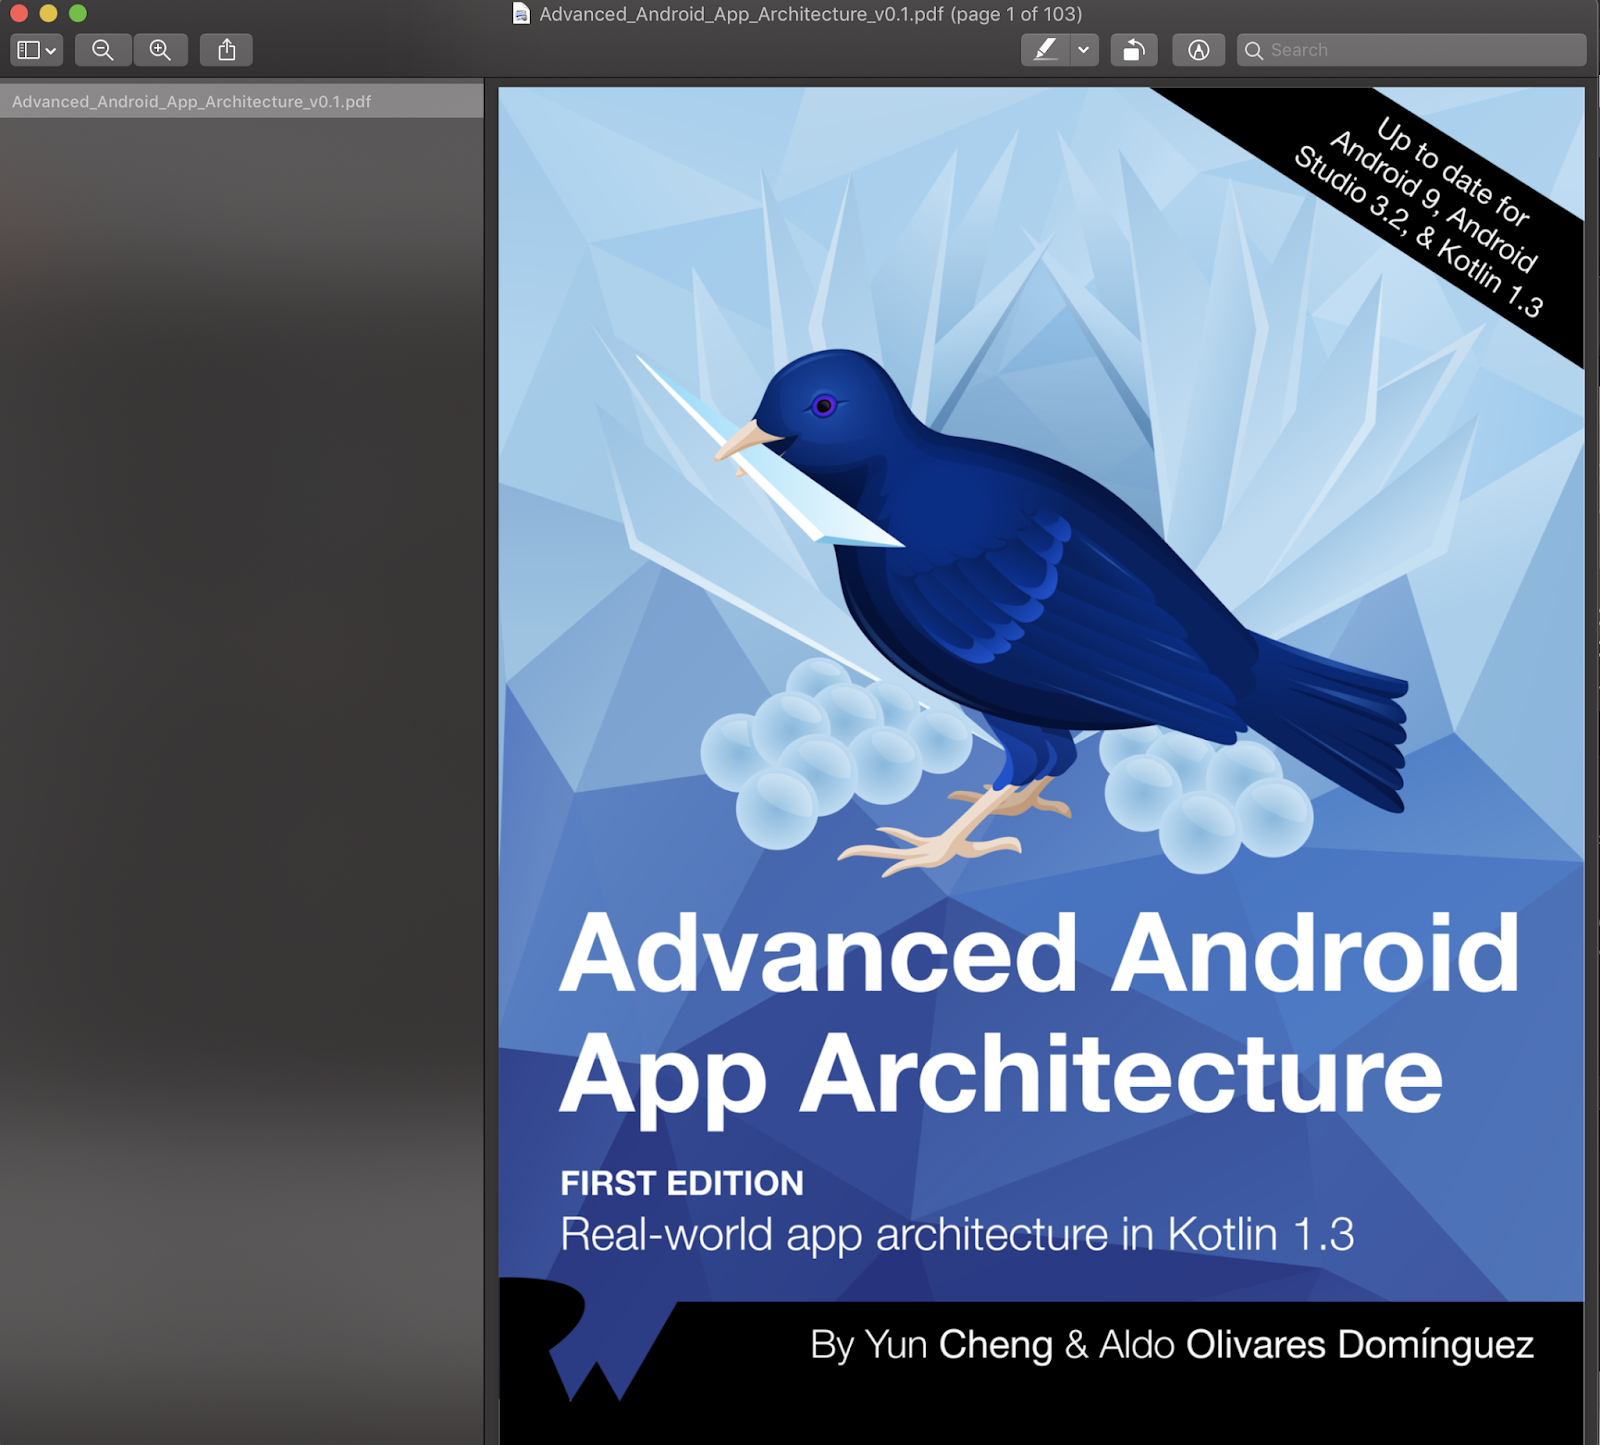The width and height of the screenshot is (1600, 1445).
Task: Open the highlight color dropdown chevron
Action: click(1081, 50)
